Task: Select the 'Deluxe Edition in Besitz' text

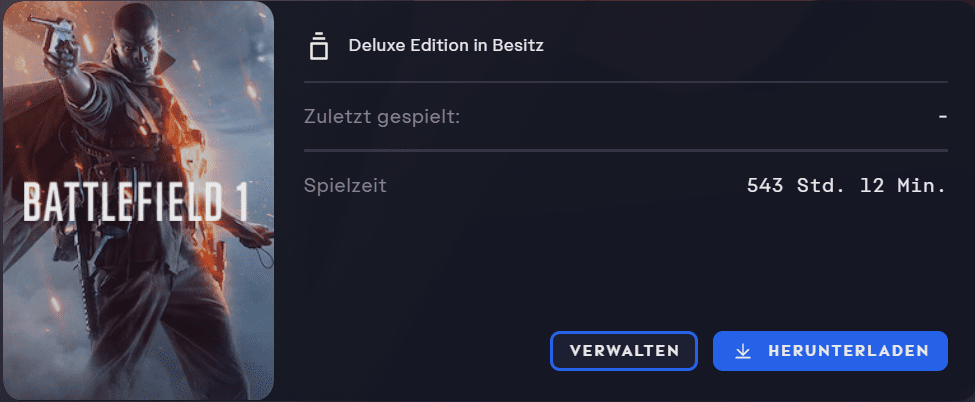Action: tap(446, 45)
